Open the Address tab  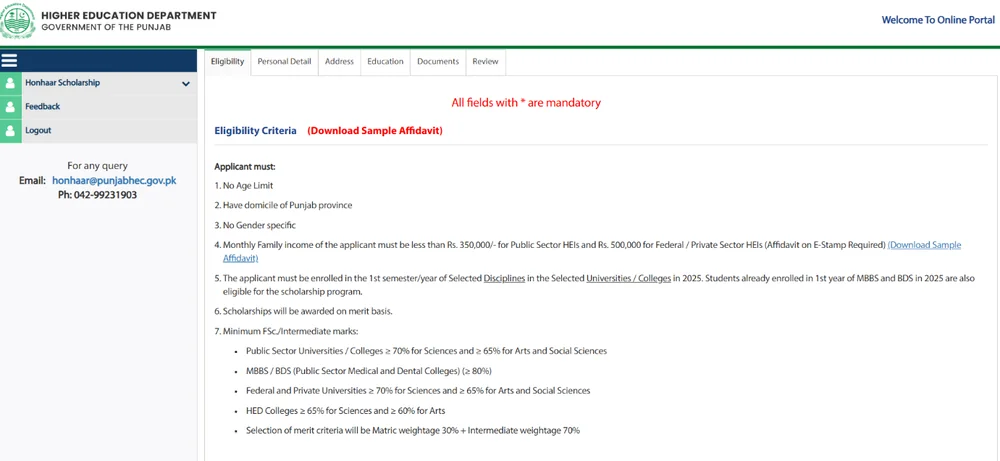coord(339,62)
